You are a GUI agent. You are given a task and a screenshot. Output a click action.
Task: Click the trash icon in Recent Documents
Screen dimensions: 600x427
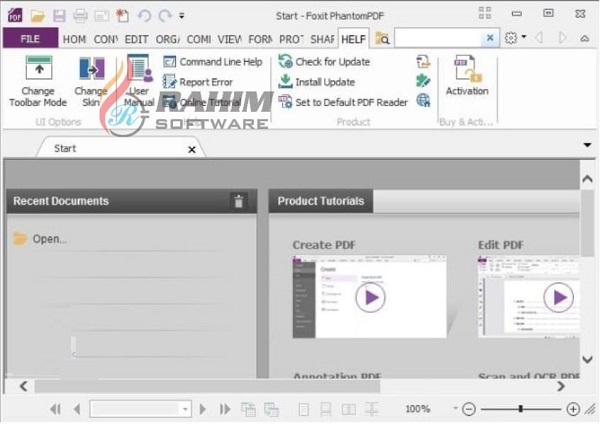click(238, 201)
